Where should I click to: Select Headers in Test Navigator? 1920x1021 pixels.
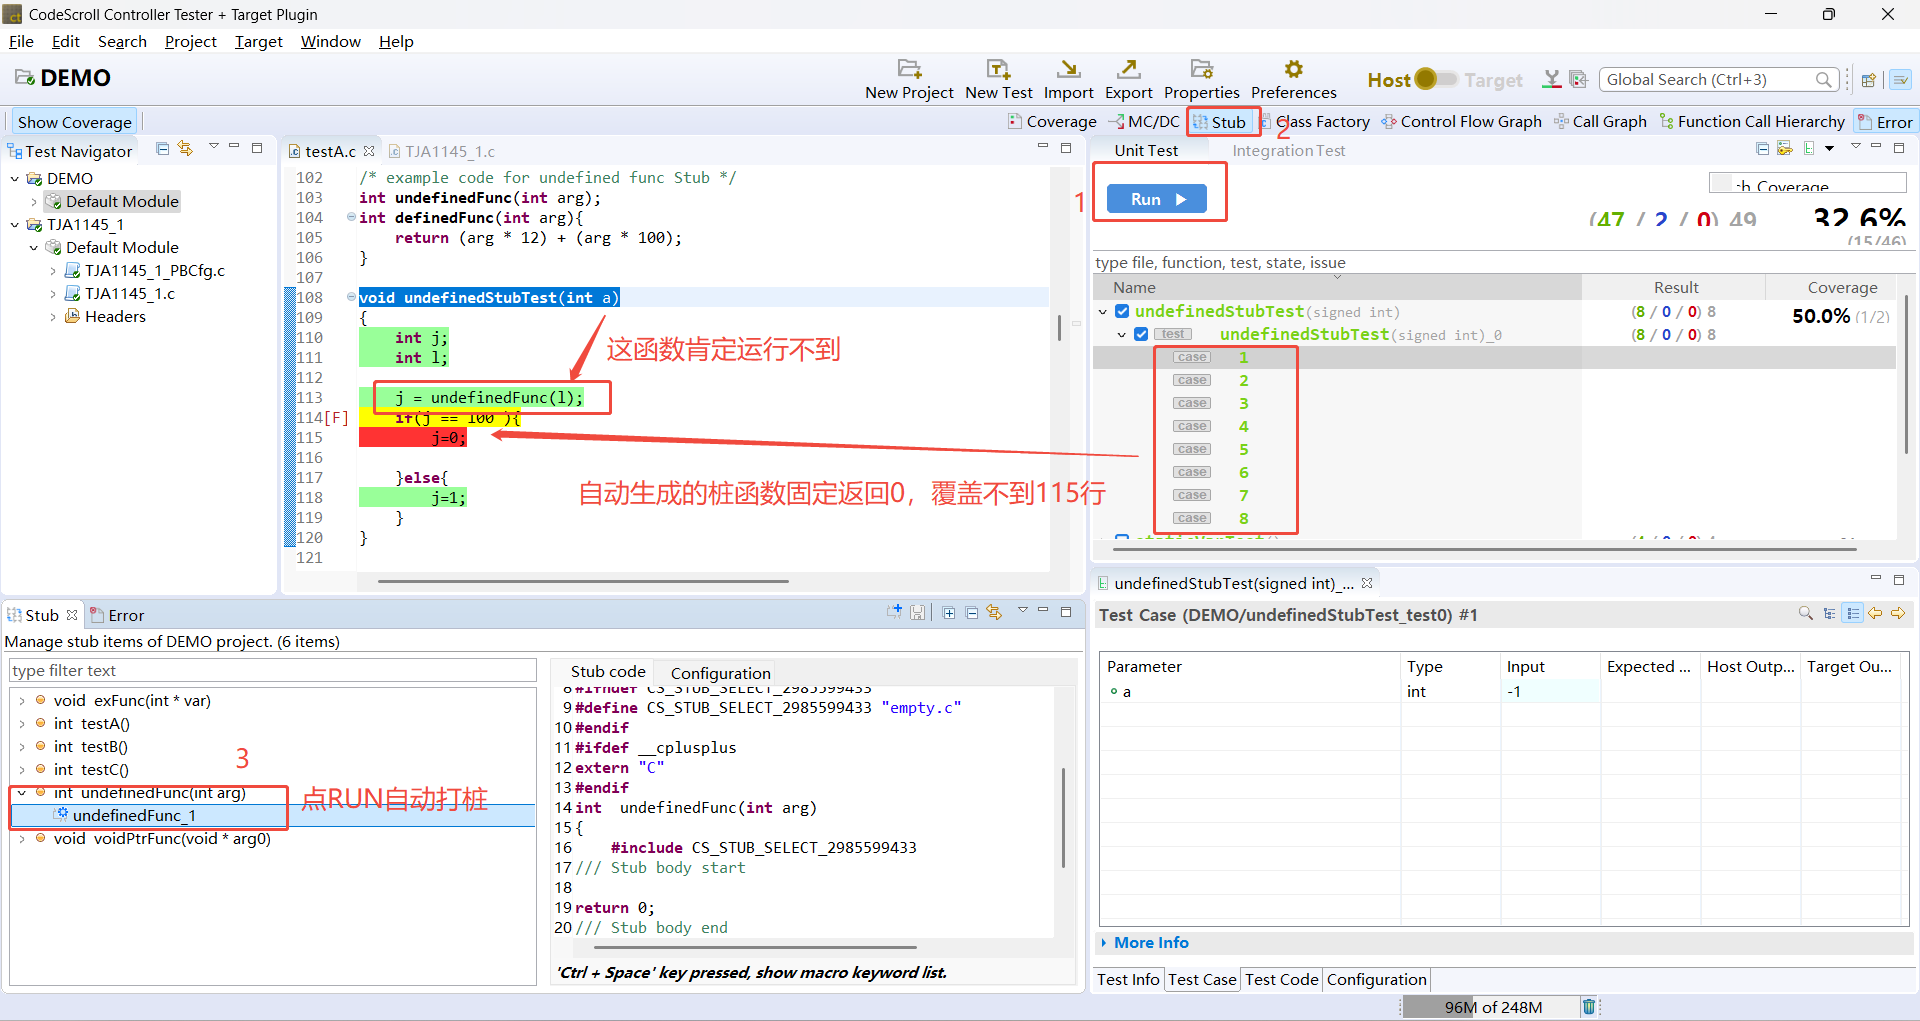[115, 317]
